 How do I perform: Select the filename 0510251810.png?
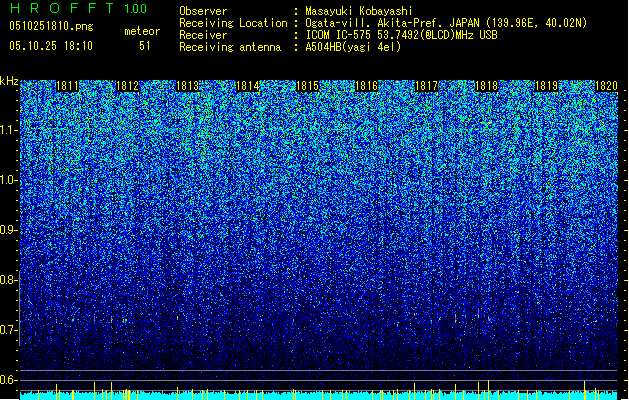point(51,26)
